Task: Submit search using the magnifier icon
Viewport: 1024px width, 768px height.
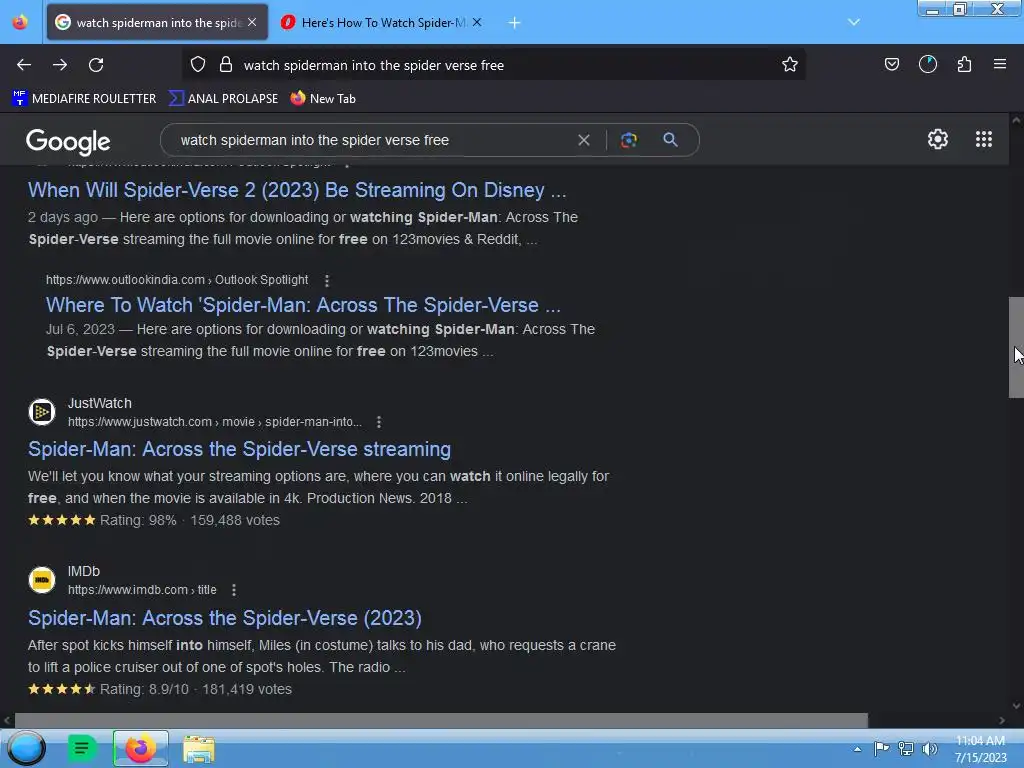Action: click(x=670, y=140)
